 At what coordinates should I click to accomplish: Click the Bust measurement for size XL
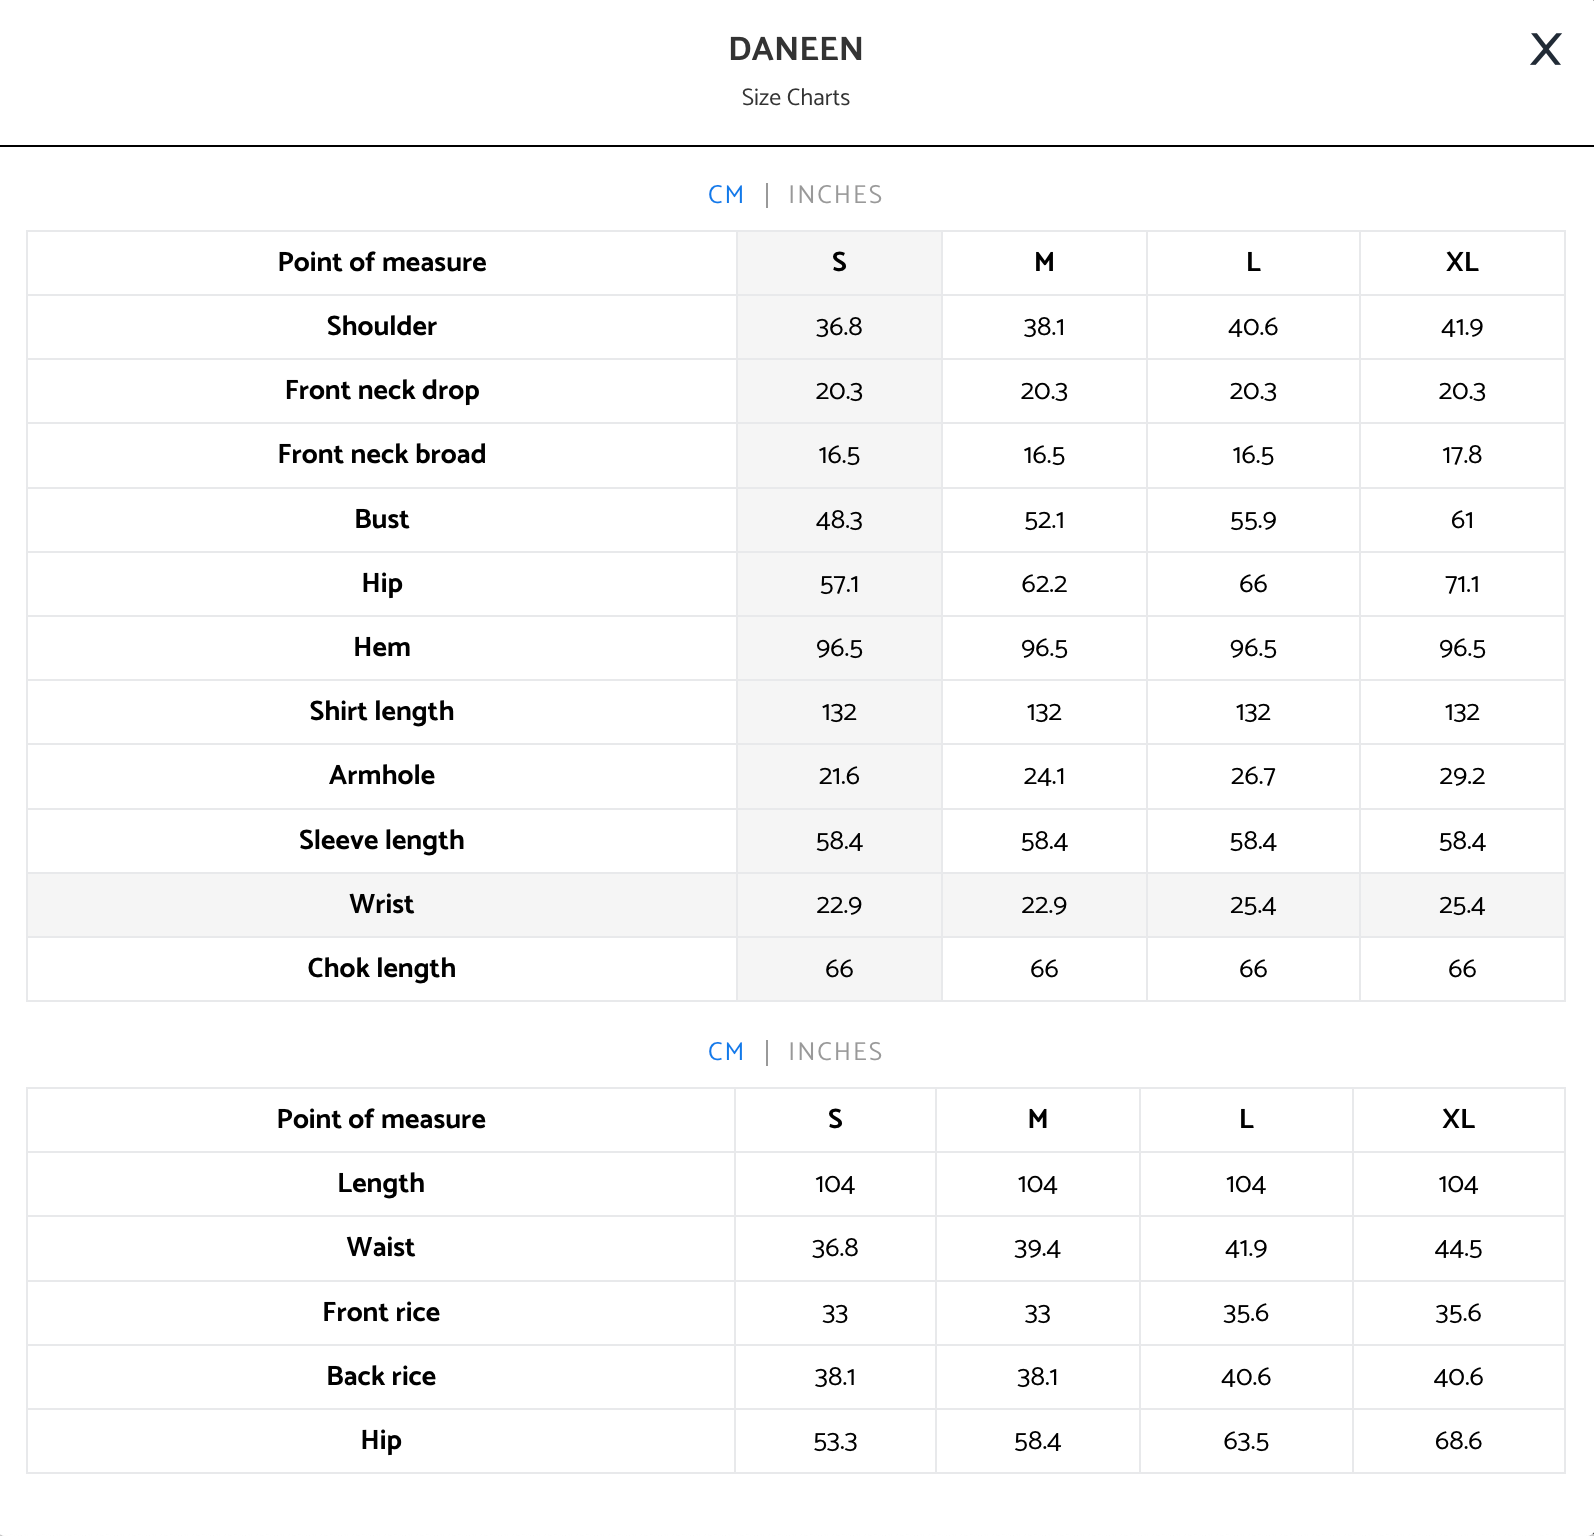(1462, 520)
